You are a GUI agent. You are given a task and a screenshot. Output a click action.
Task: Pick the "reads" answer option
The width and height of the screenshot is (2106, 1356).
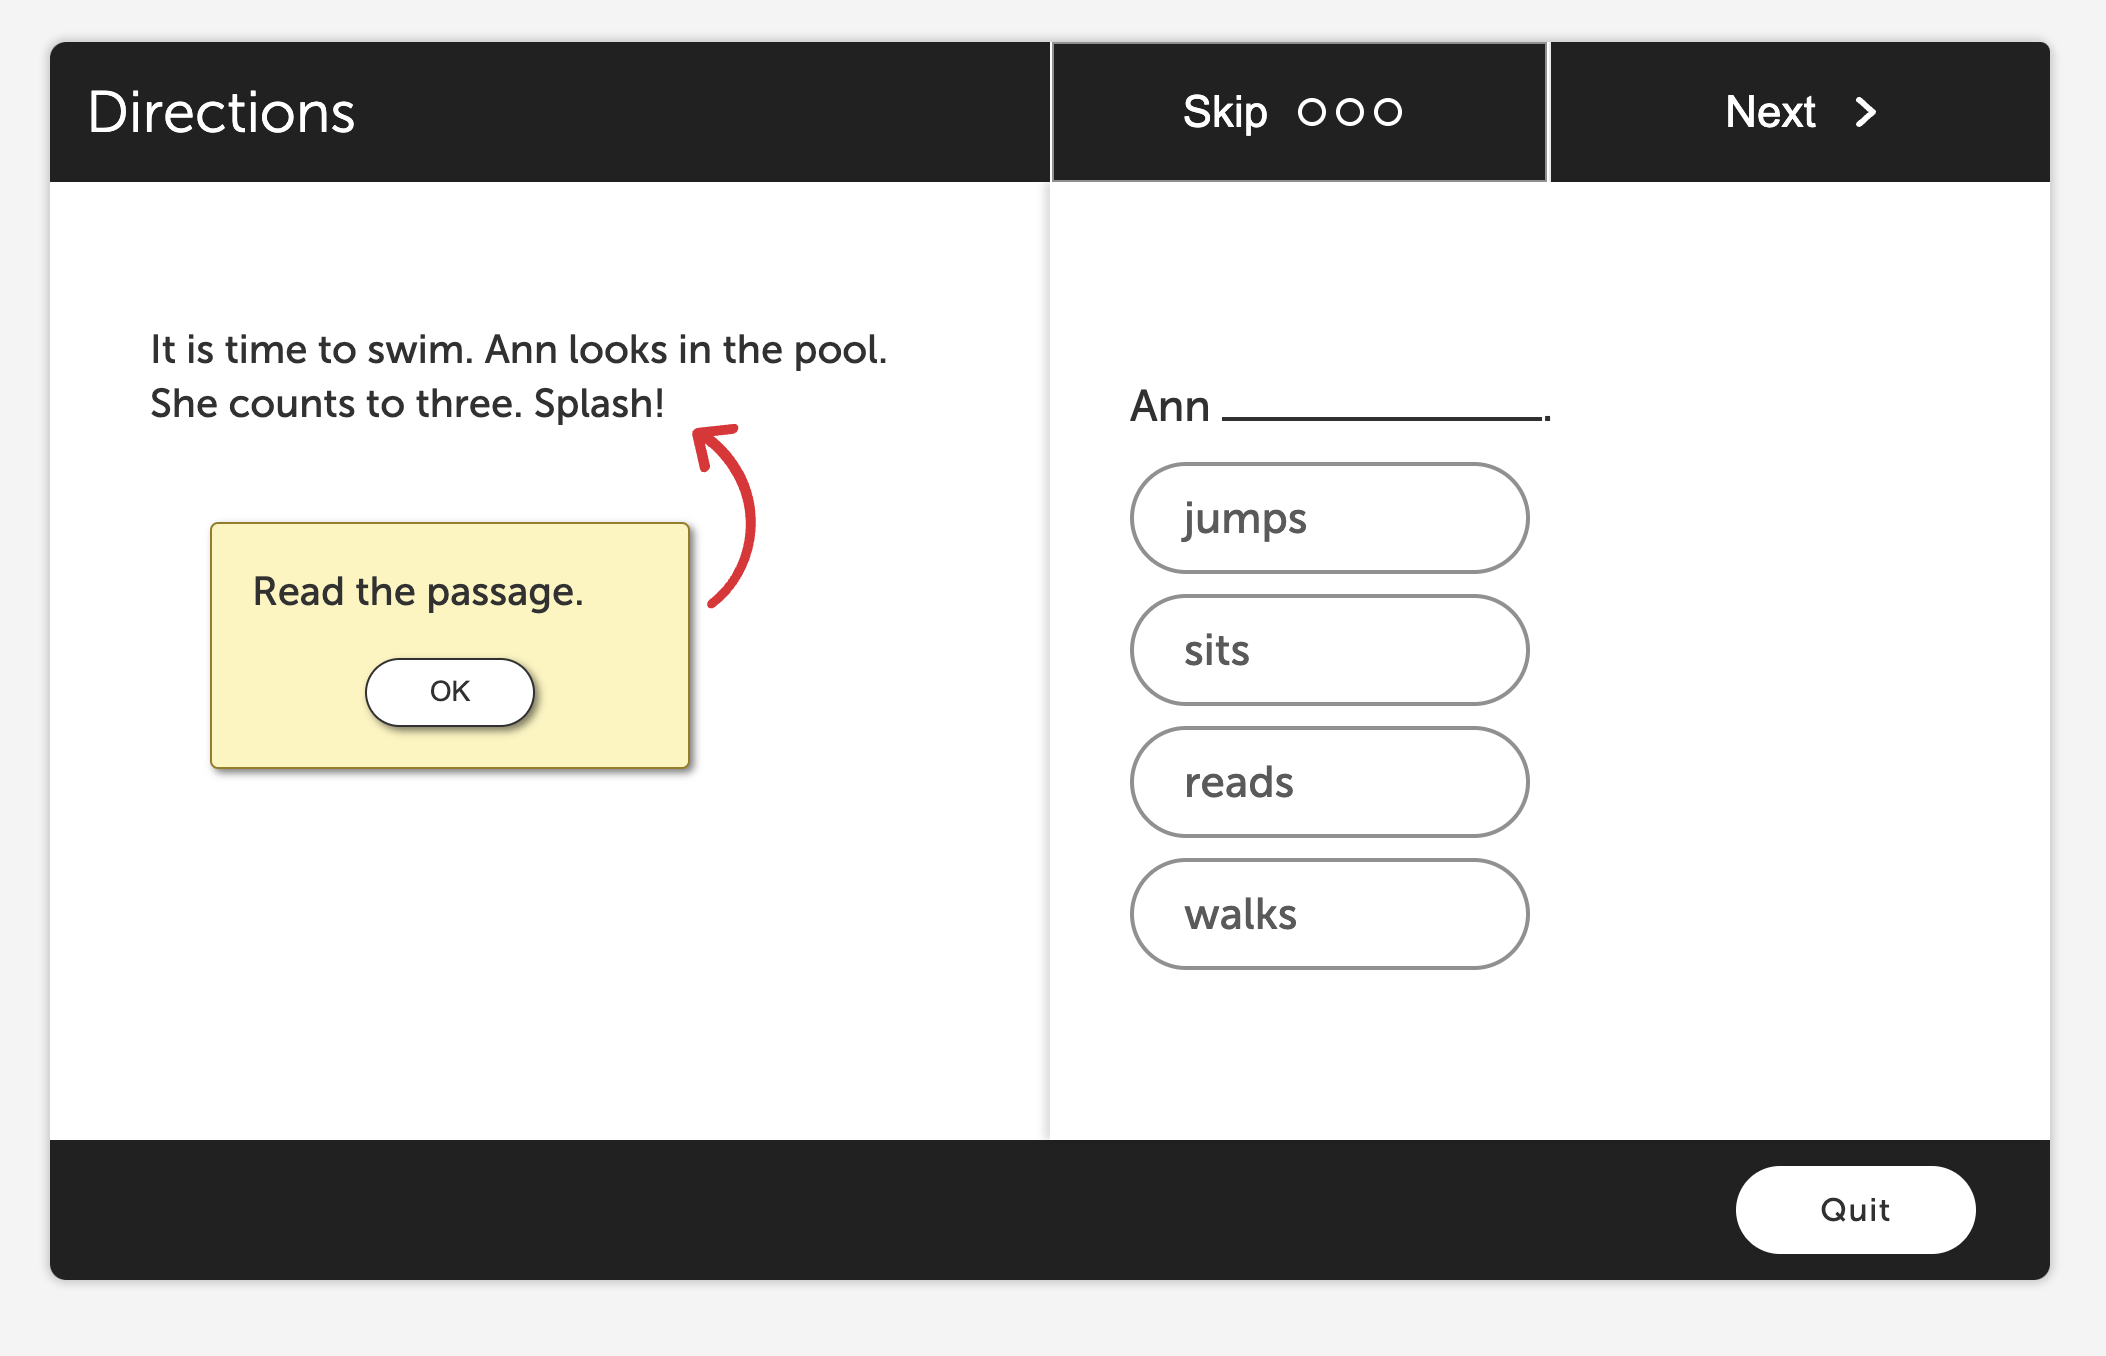pyautogui.click(x=1329, y=782)
